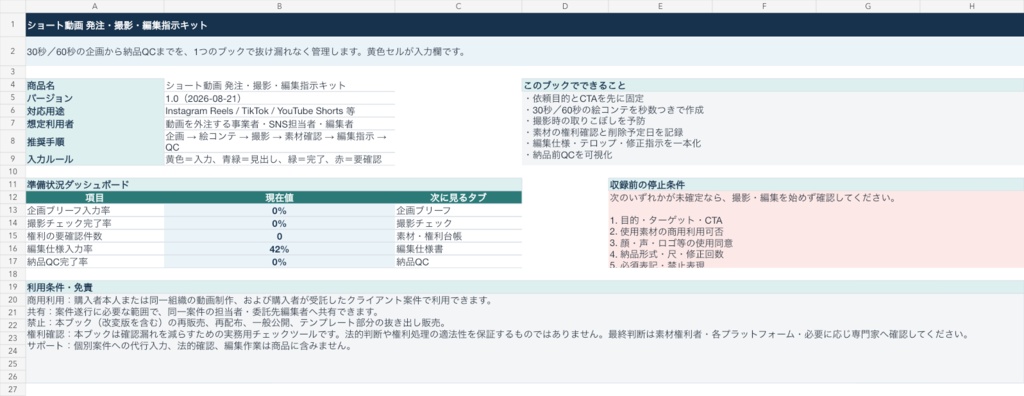This screenshot has height=396, width=1024.
Task: Click the 動画を外注する事業者・SNS担当者・編集者 cell
Action: click(x=280, y=124)
